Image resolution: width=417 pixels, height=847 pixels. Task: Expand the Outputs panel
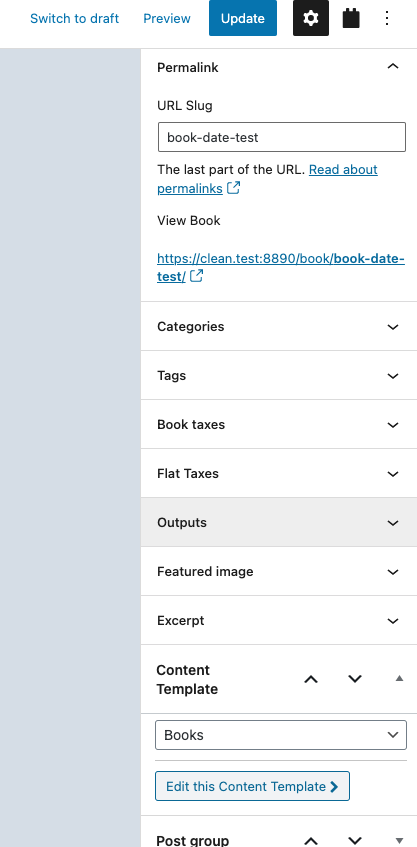(x=279, y=522)
